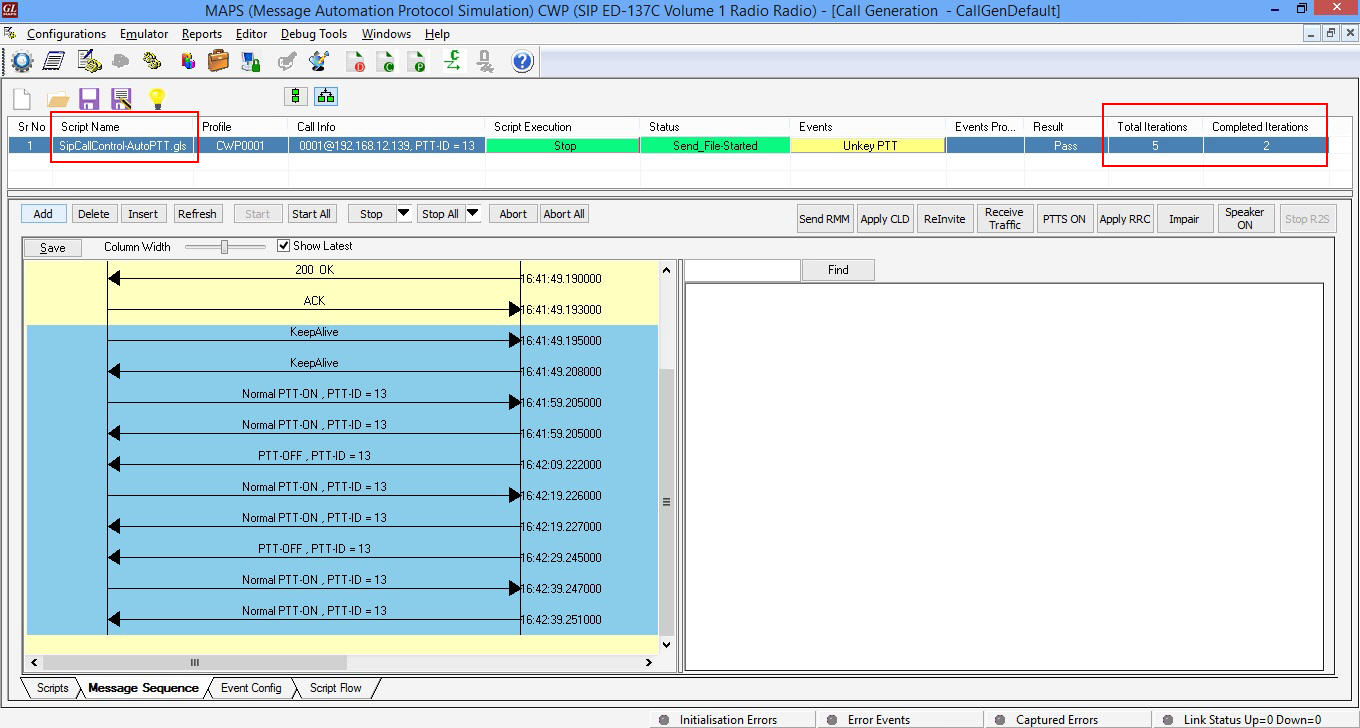The height and width of the screenshot is (728, 1360).
Task: Click the Insert button
Action: [143, 214]
